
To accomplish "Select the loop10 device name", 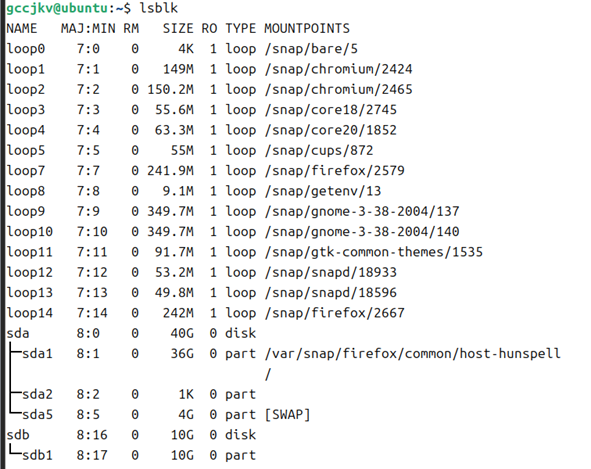I will 30,232.
